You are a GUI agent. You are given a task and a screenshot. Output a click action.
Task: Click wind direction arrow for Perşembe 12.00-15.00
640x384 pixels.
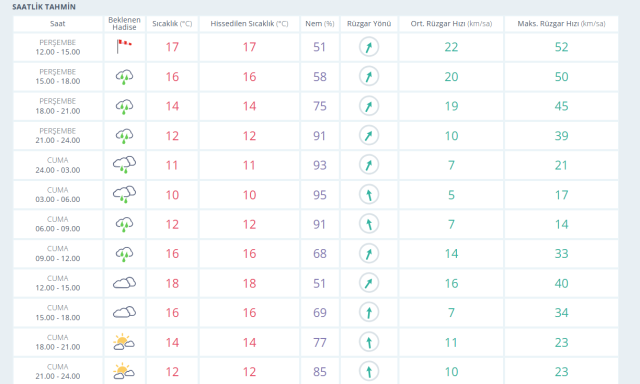[x=369, y=47]
